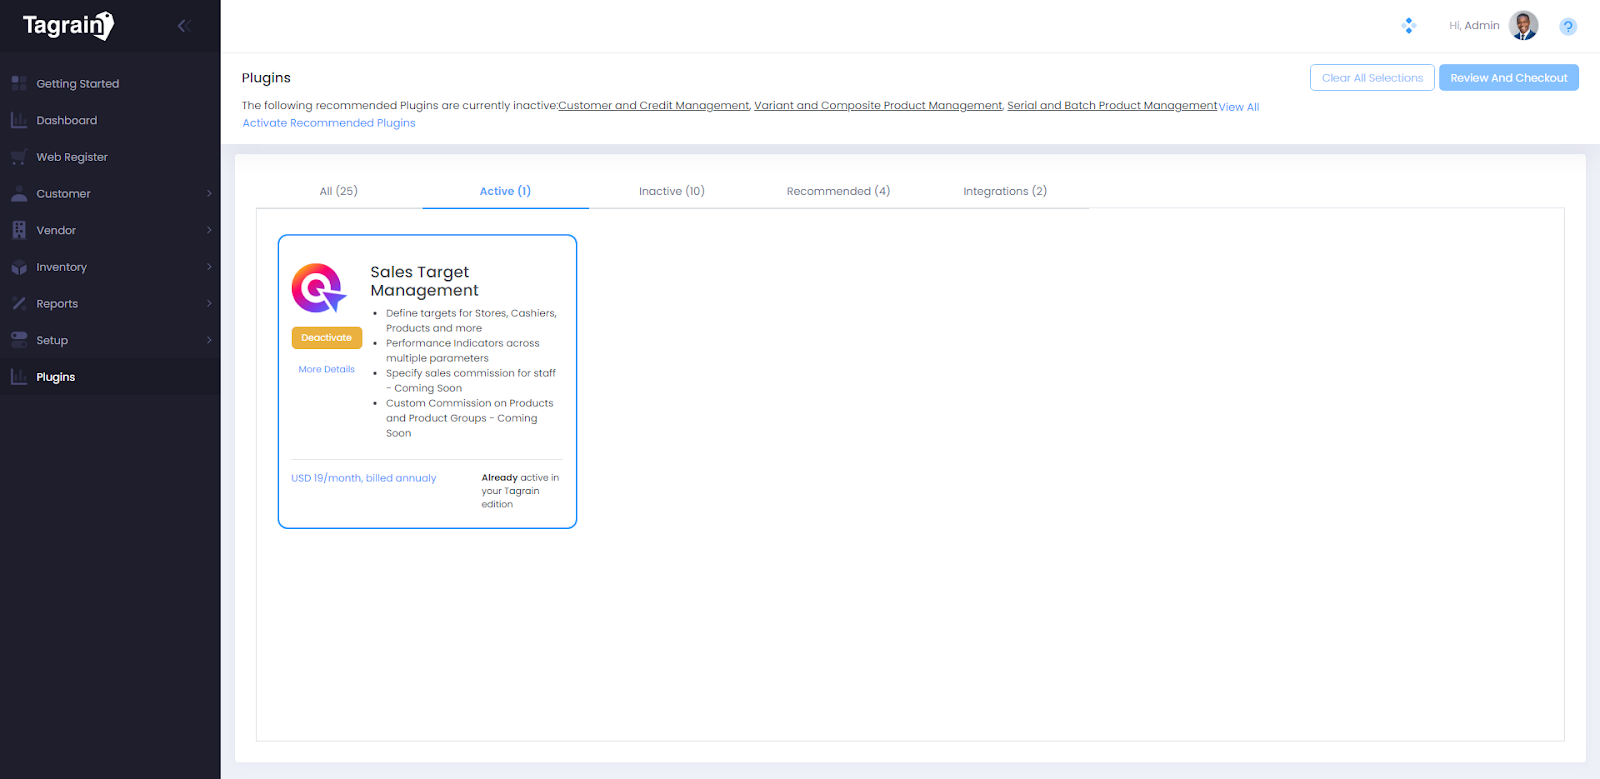Open the help question mark icon

(1568, 27)
